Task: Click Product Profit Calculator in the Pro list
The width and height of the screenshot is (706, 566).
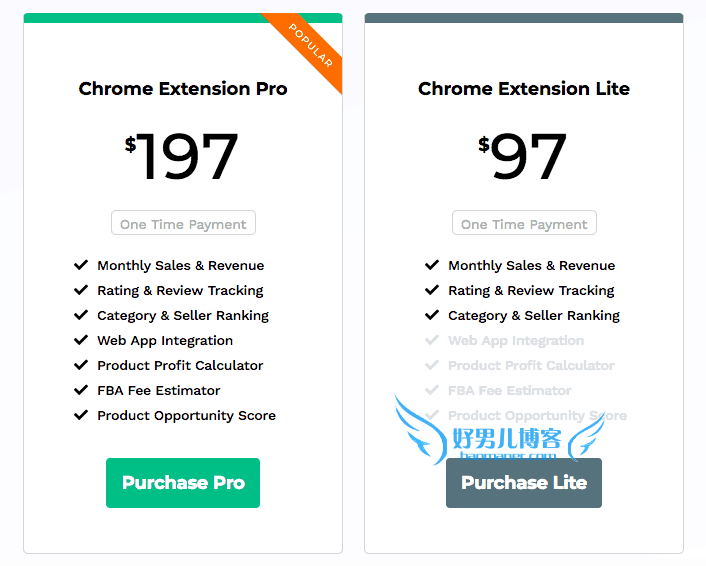Action: (180, 365)
